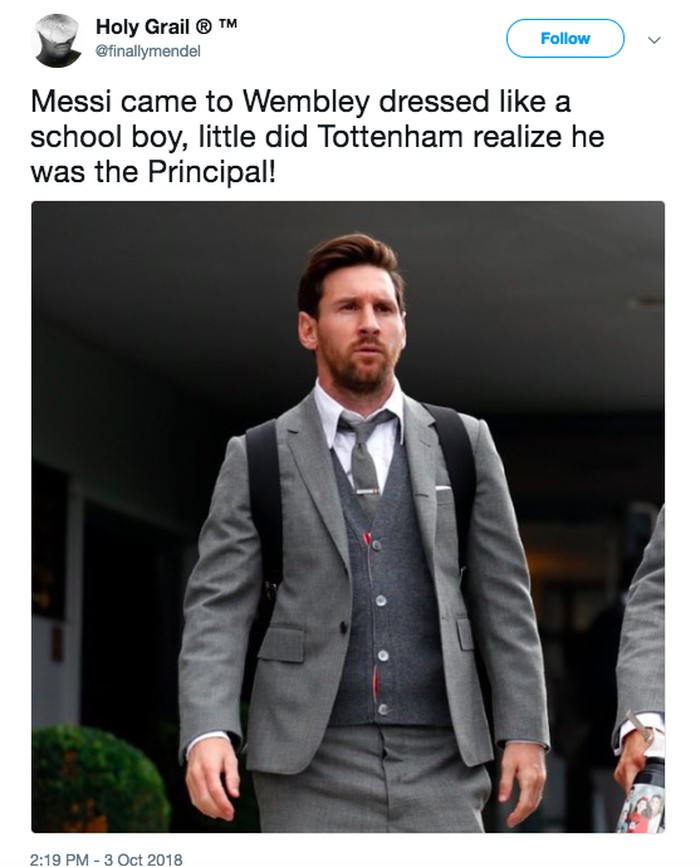The image size is (700, 867).
Task: Visit the @finallymendel handle link
Action: click(x=148, y=51)
